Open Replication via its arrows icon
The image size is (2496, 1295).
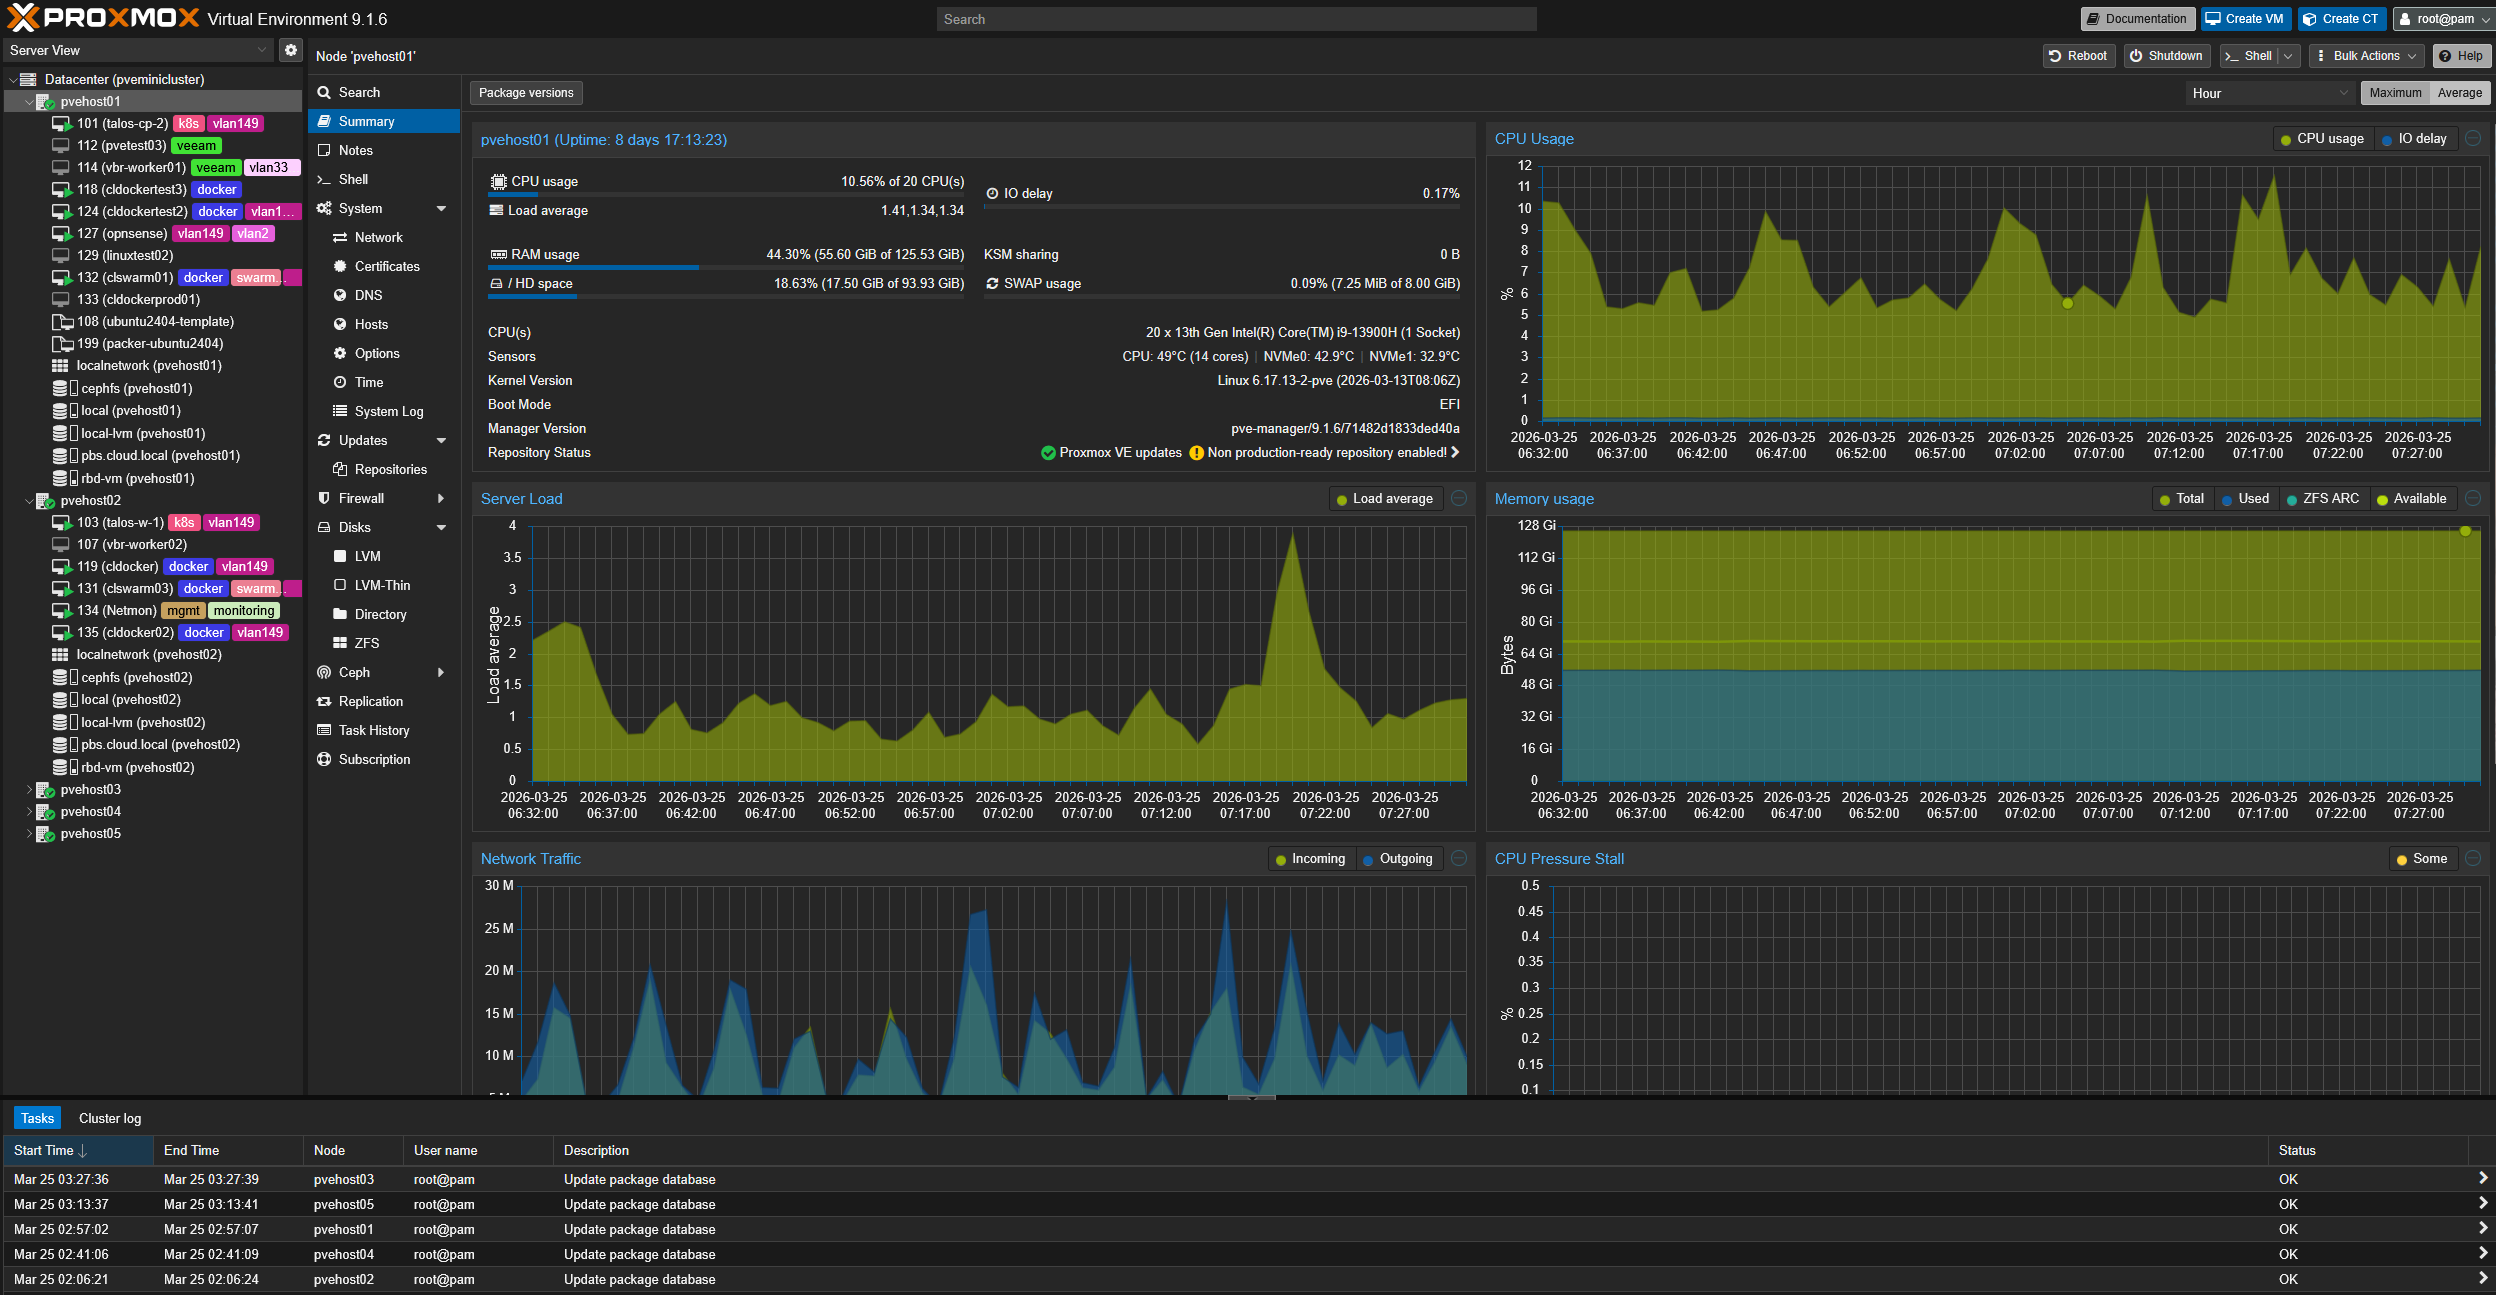pos(324,701)
